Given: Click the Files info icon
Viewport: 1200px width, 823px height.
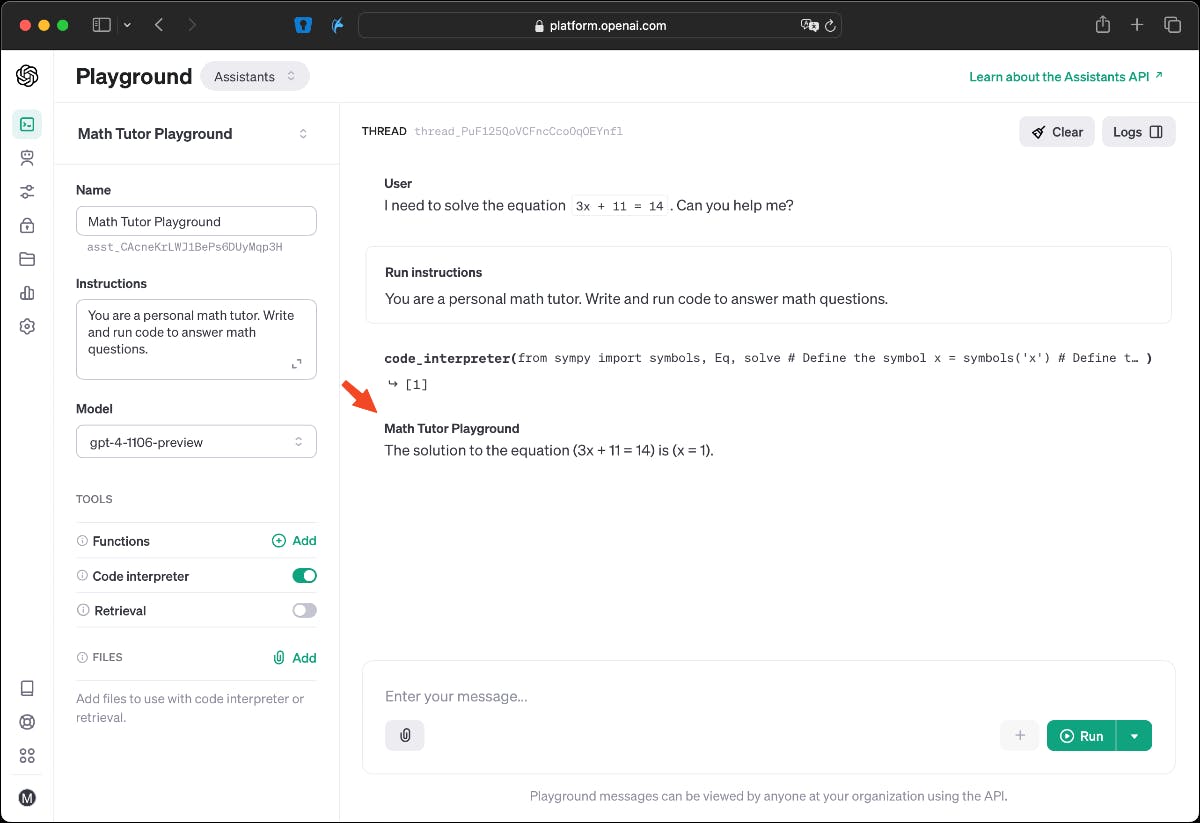Looking at the screenshot, I should [82, 657].
